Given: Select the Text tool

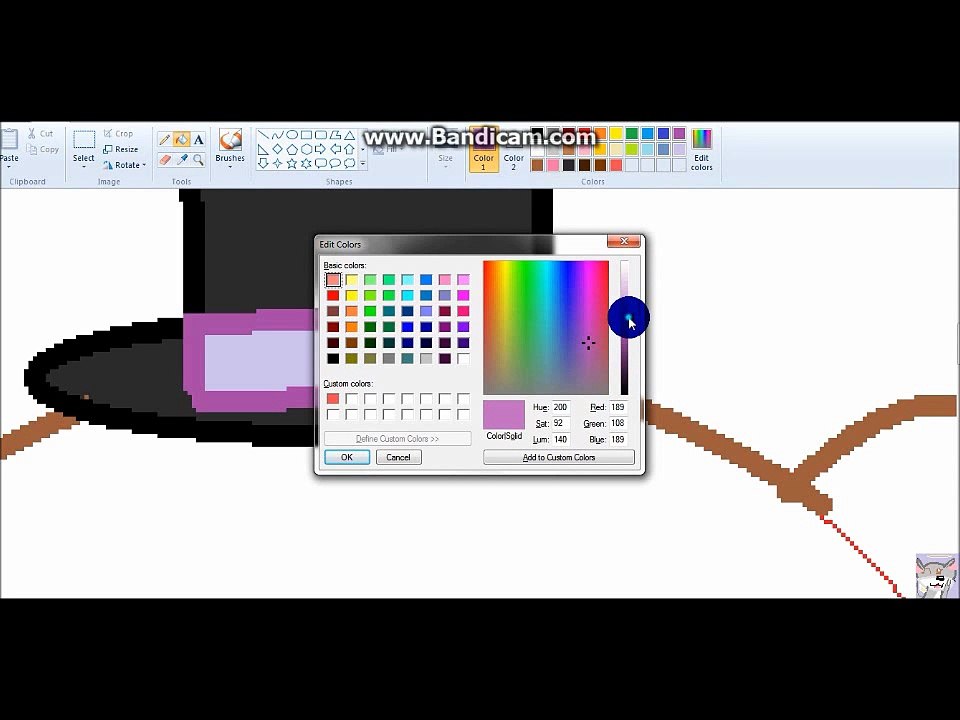Looking at the screenshot, I should tap(198, 140).
